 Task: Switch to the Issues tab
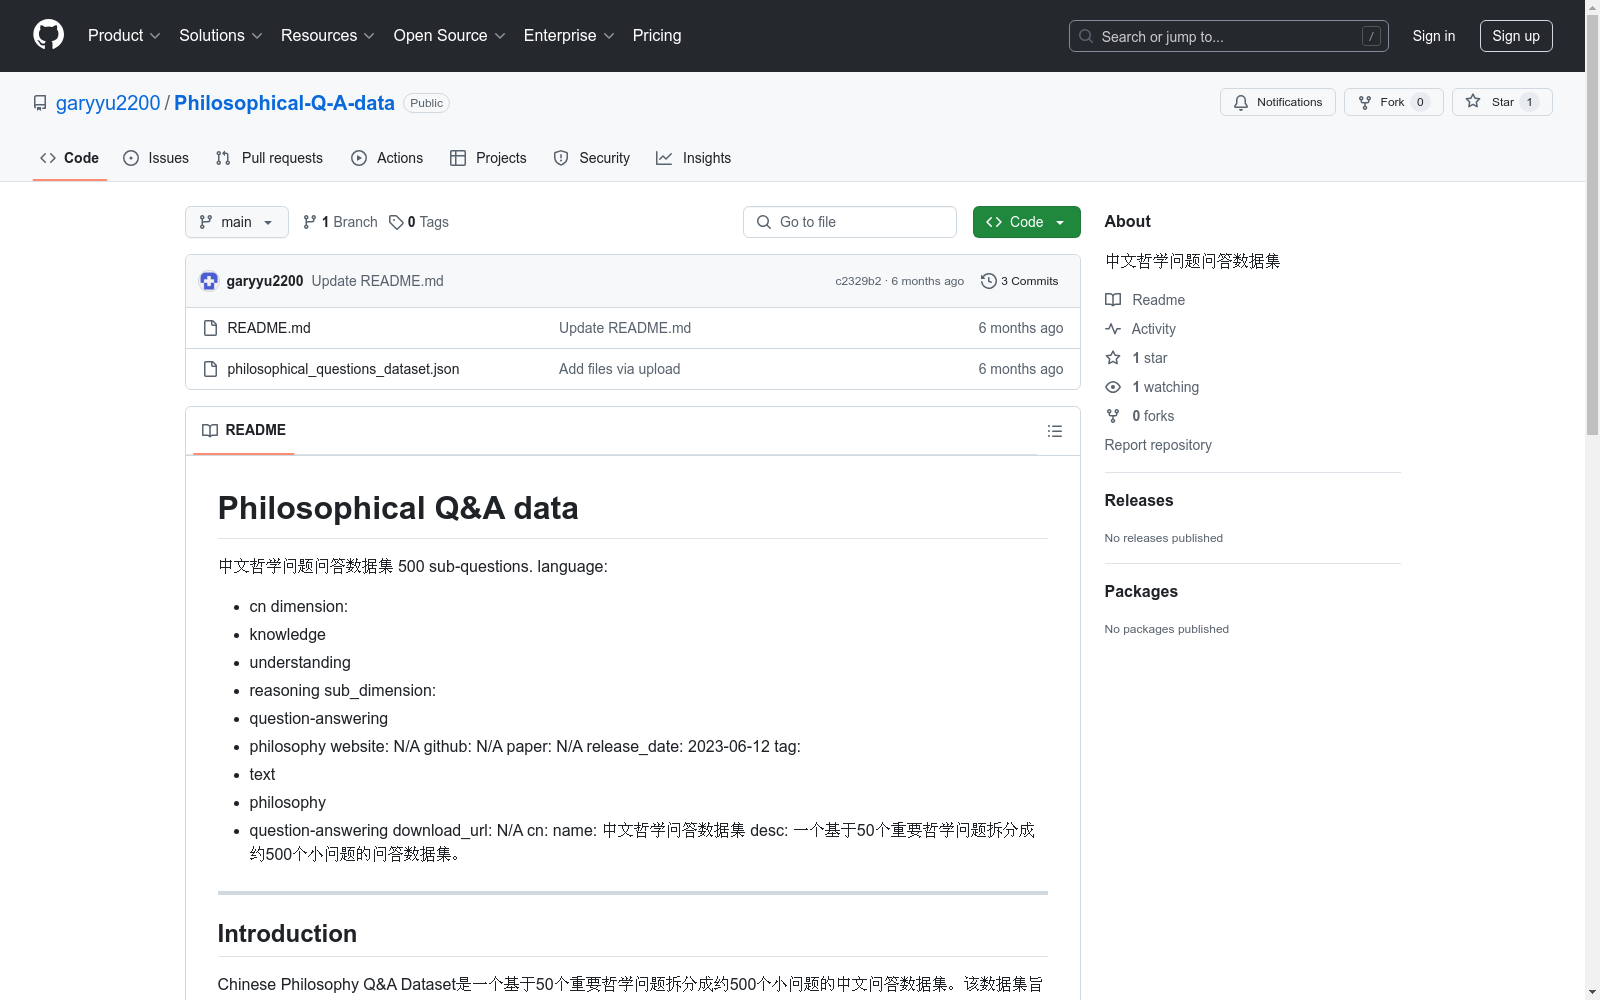tap(156, 158)
